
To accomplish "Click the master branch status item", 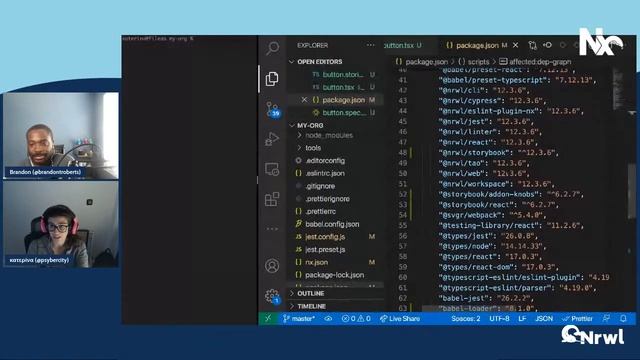I will coord(299,318).
